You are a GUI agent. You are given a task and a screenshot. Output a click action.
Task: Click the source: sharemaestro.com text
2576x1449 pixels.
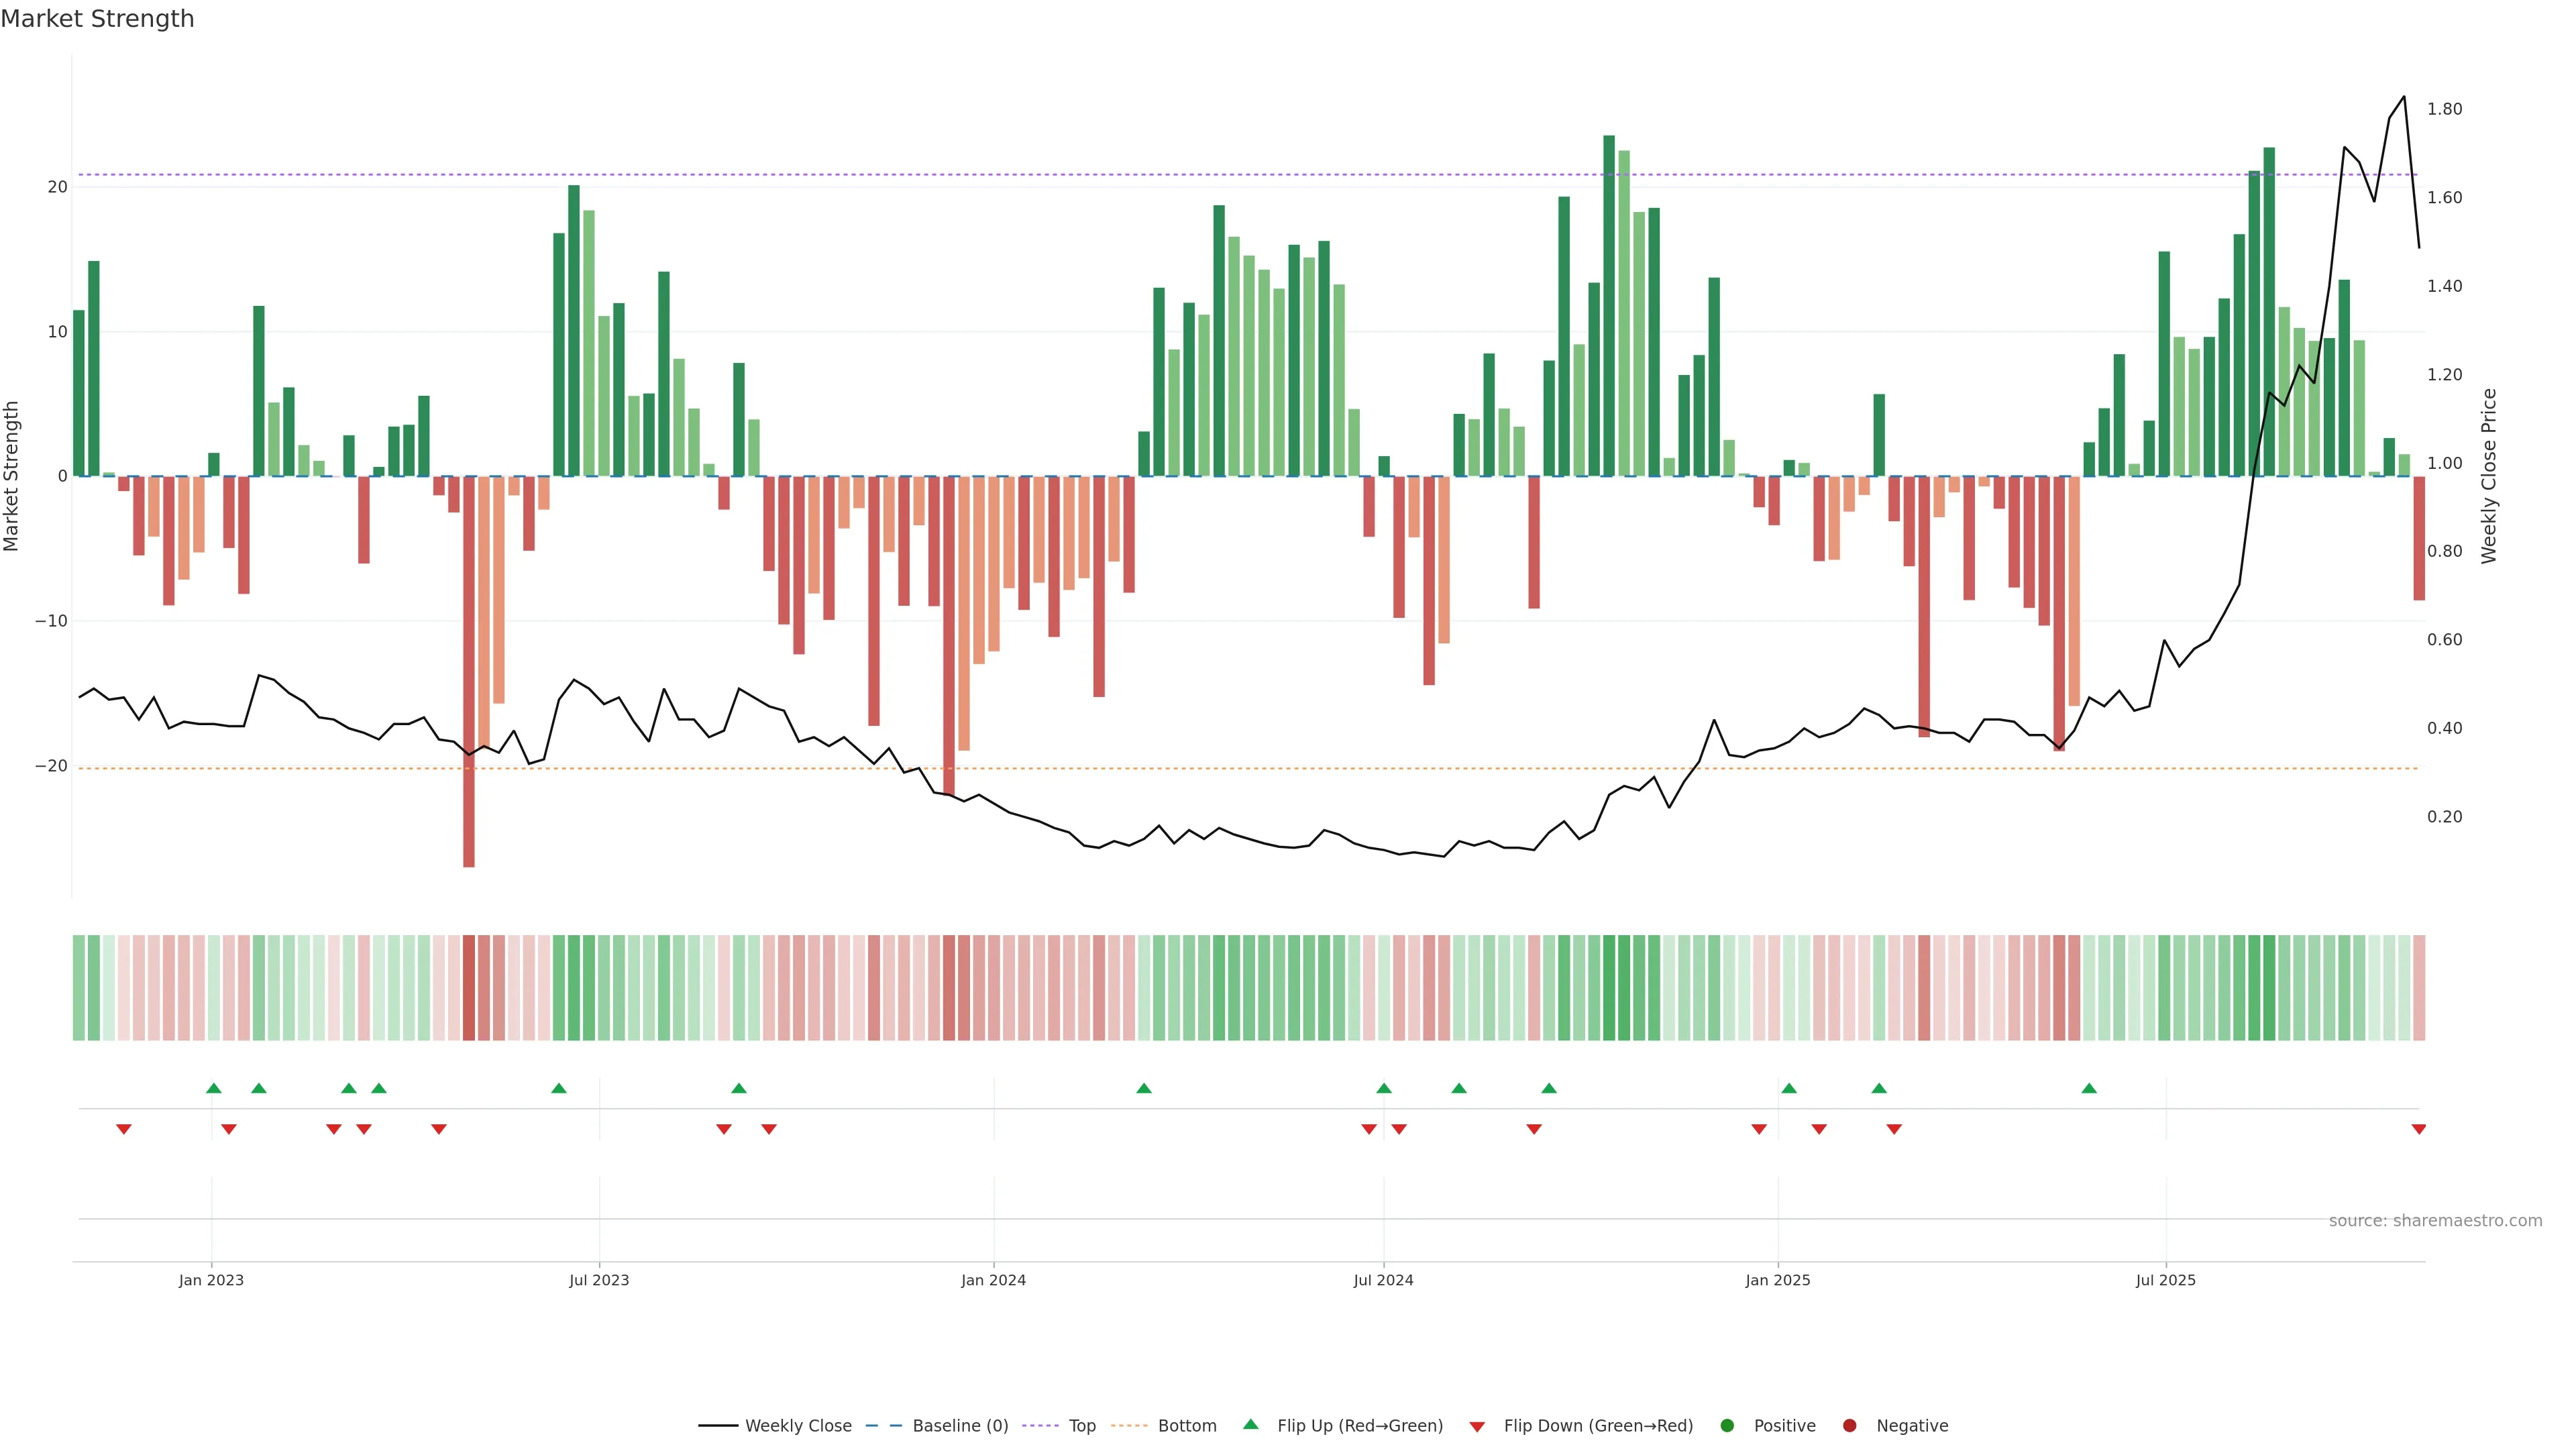tap(2435, 1221)
